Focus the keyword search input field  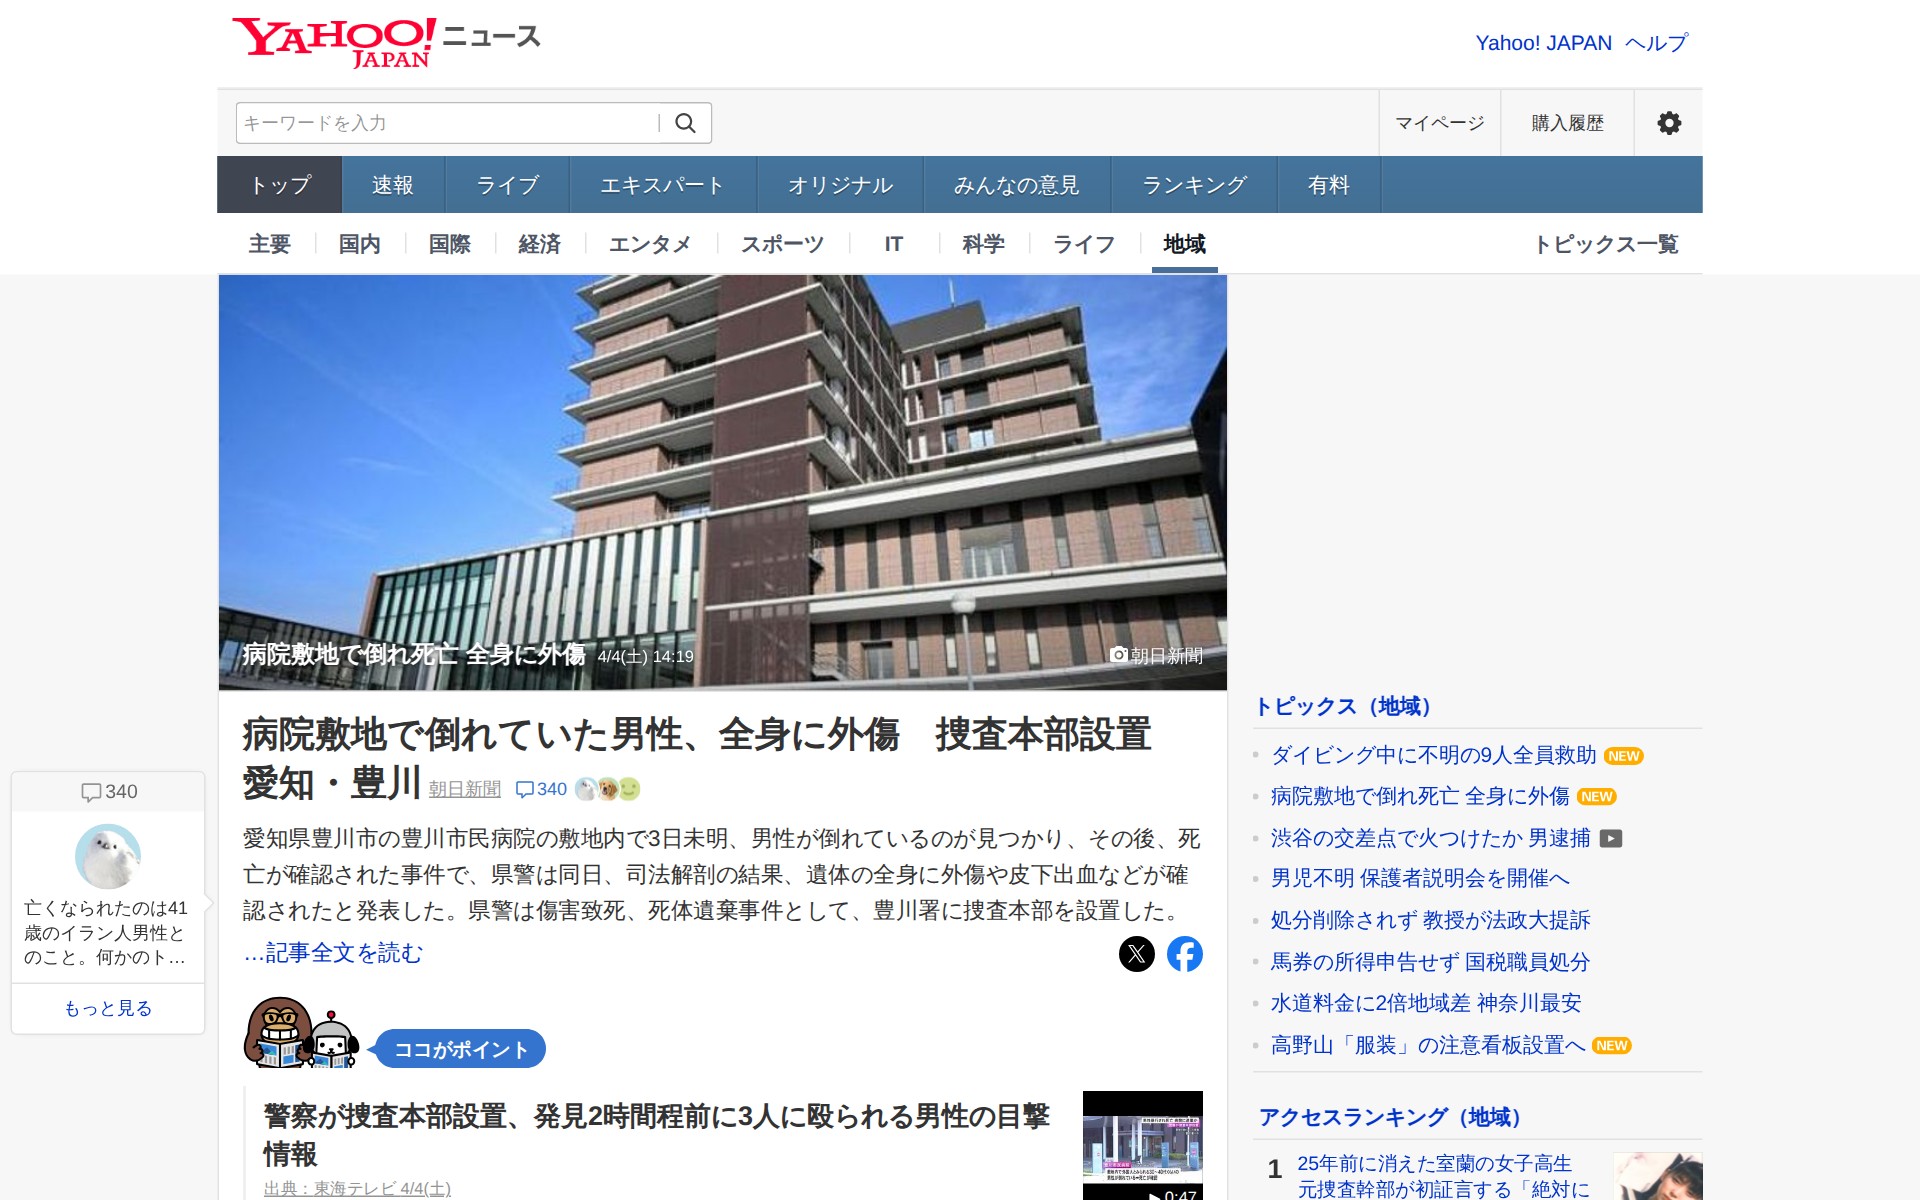click(x=446, y=123)
